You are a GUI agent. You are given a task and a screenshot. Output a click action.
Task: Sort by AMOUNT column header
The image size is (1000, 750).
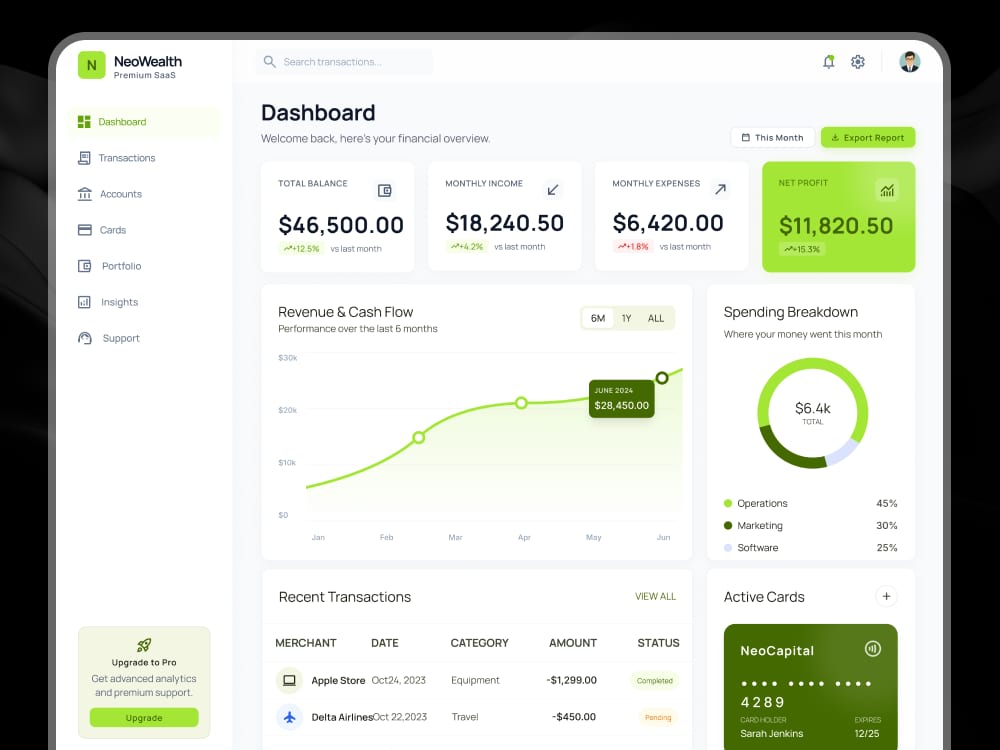573,643
